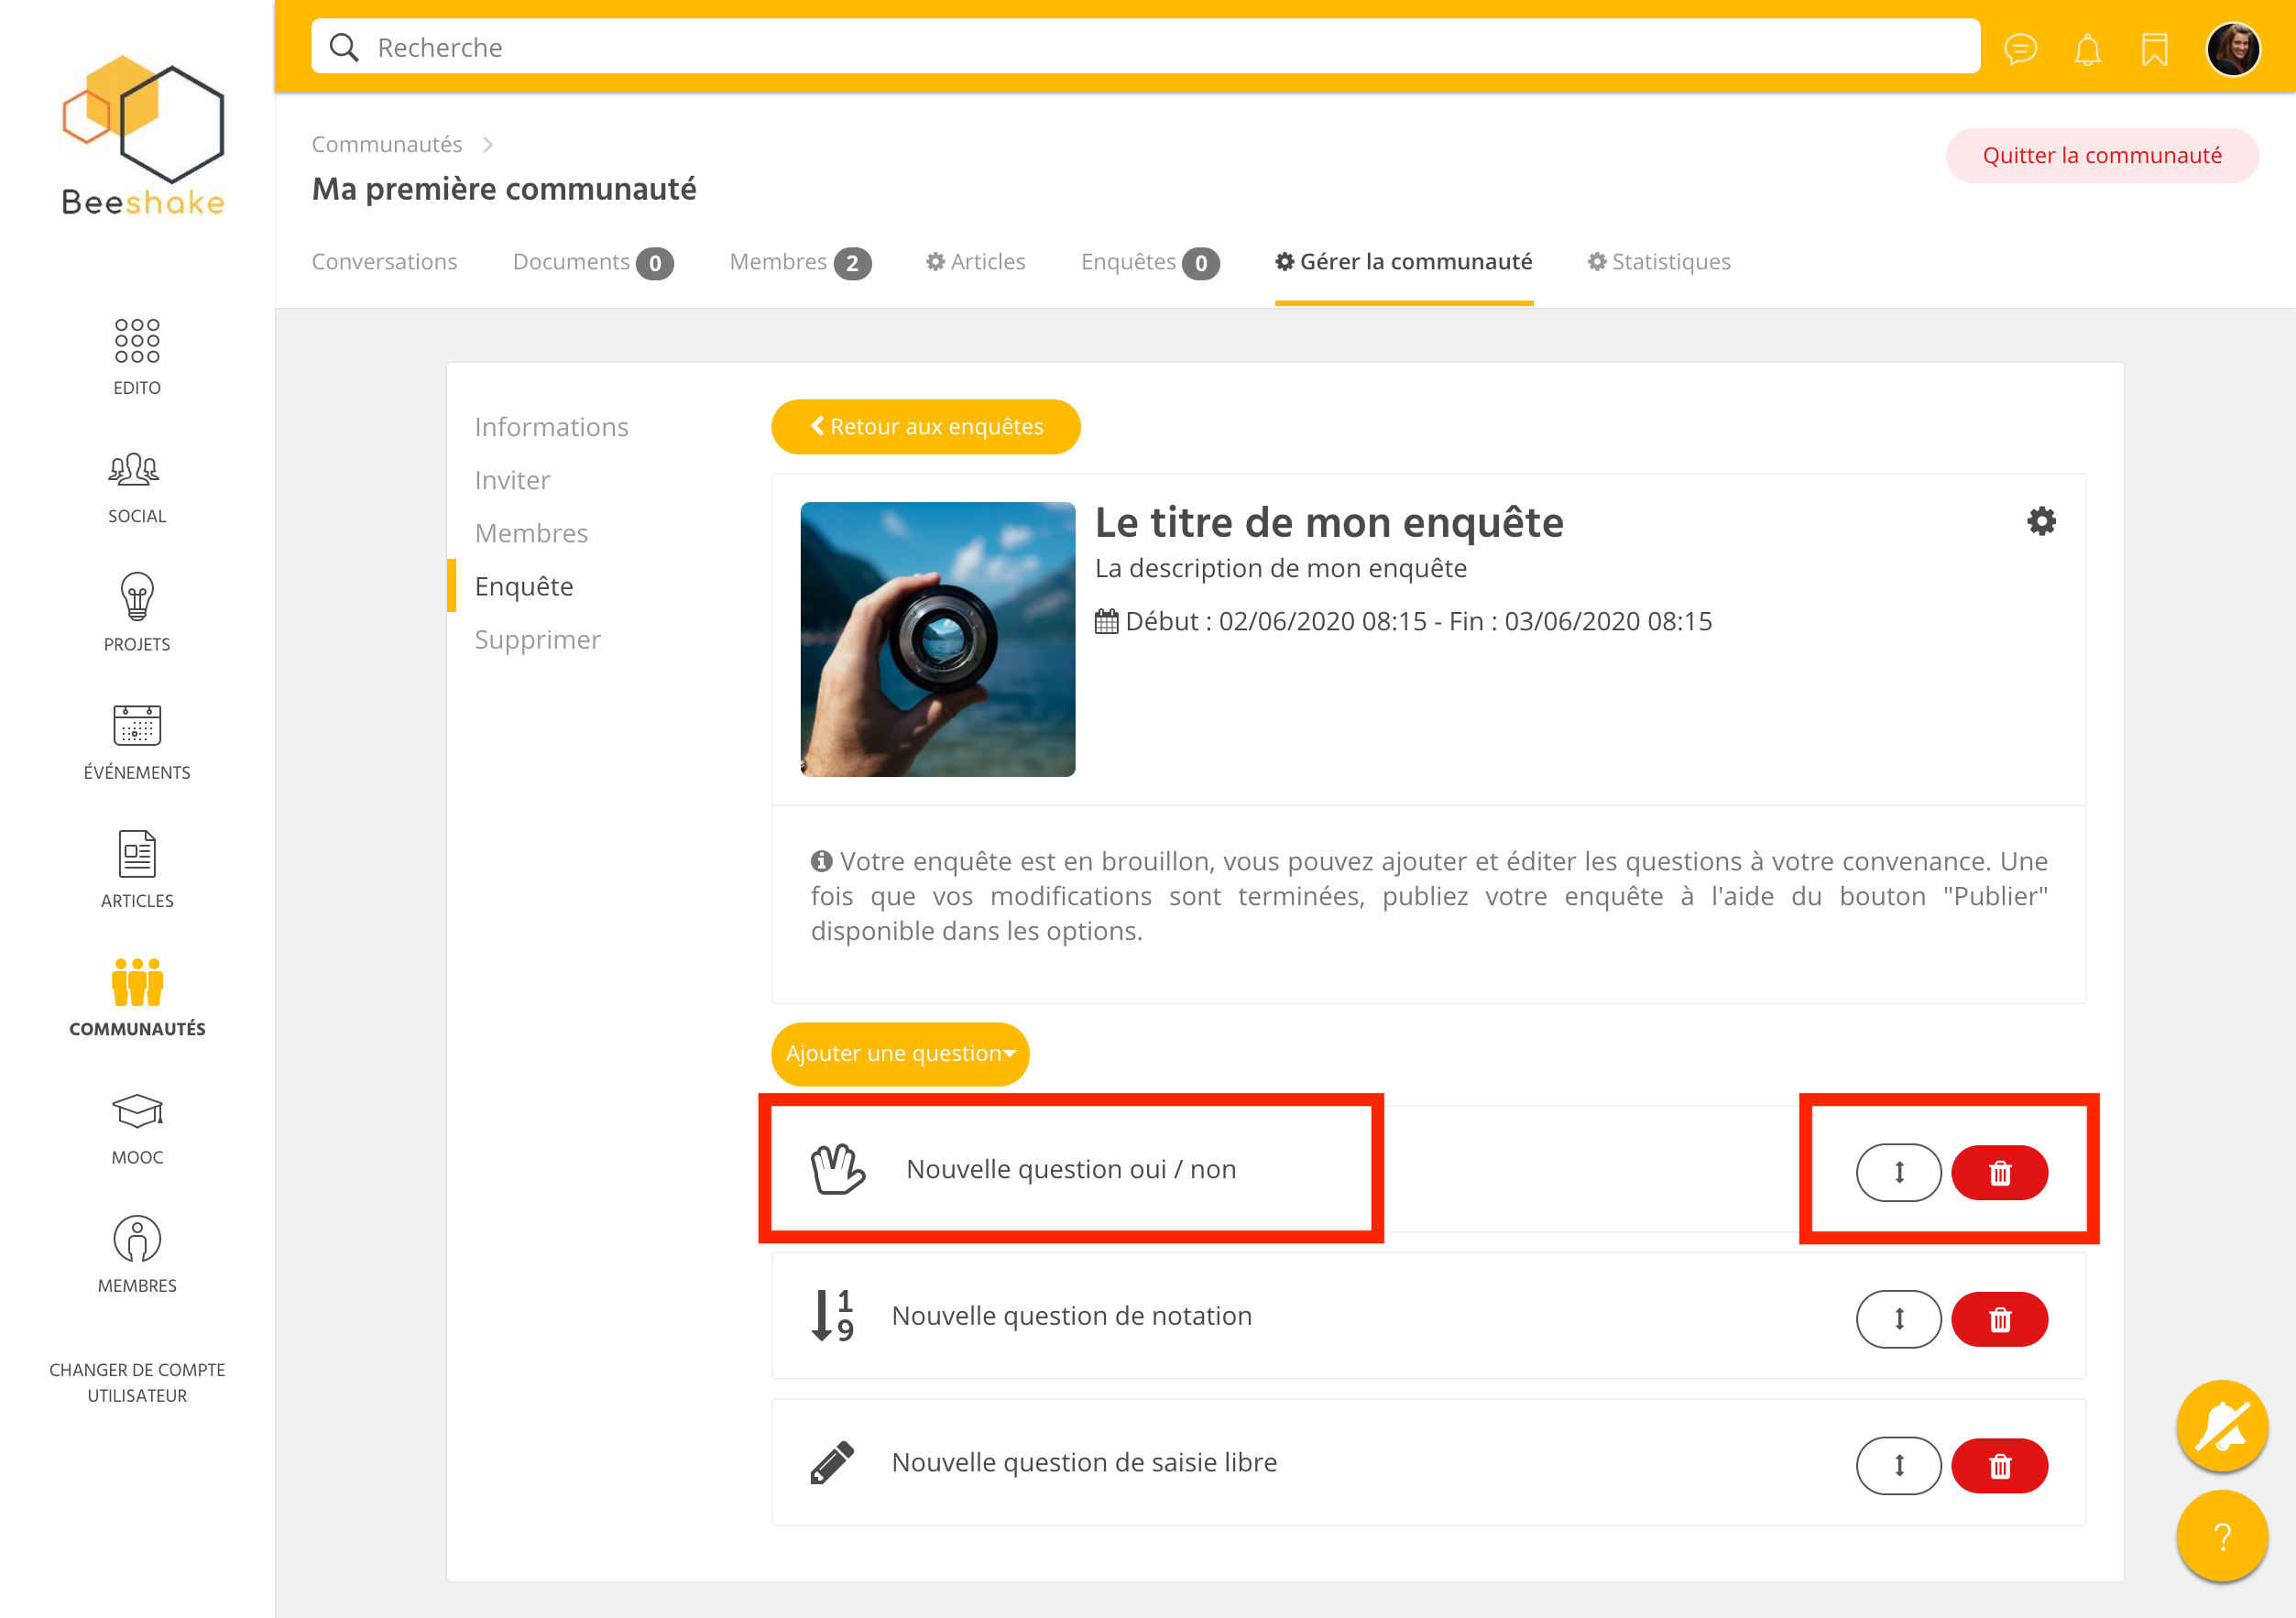Click the yellow help question-mark button
Image resolution: width=2296 pixels, height=1618 pixels.
[2221, 1536]
